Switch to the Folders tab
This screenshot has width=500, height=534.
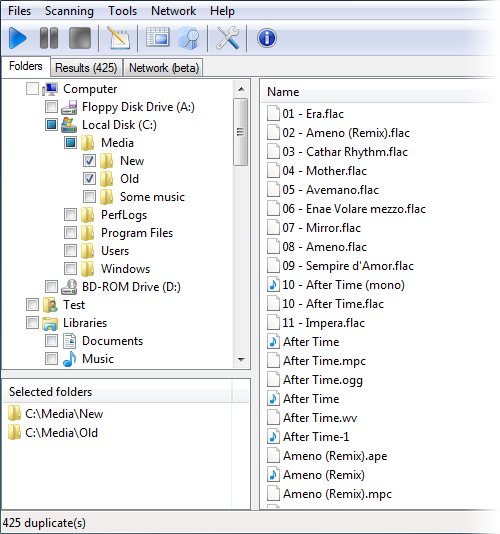[26, 66]
